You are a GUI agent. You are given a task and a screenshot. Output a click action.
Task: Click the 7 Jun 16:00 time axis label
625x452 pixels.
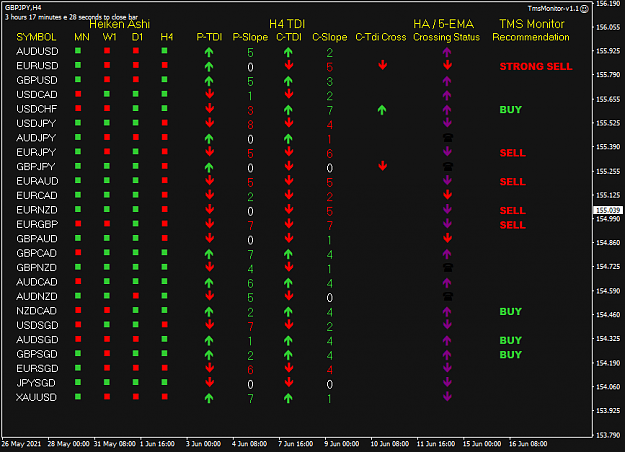coord(296,444)
